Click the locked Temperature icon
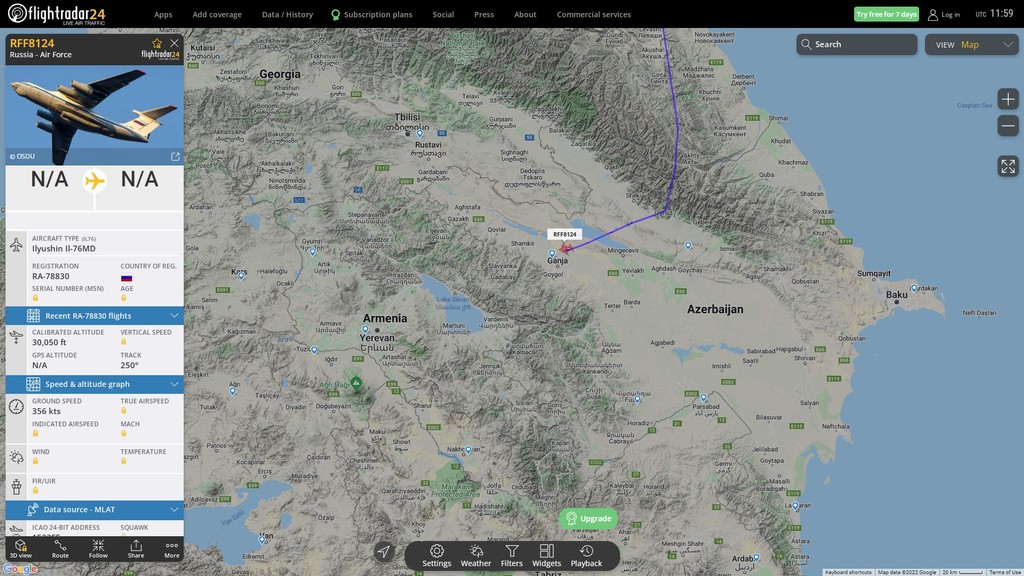This screenshot has height=576, width=1024. point(123,461)
